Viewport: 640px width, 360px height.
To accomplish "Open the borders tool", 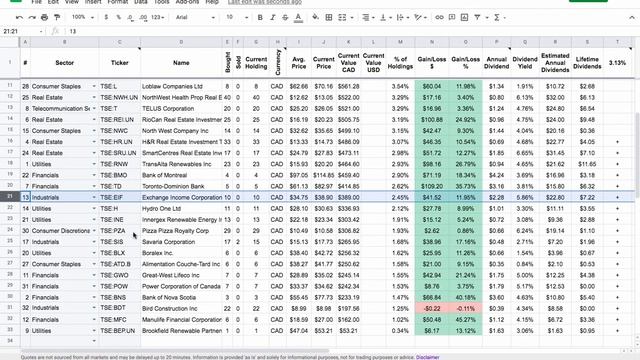I will (x=329, y=18).
